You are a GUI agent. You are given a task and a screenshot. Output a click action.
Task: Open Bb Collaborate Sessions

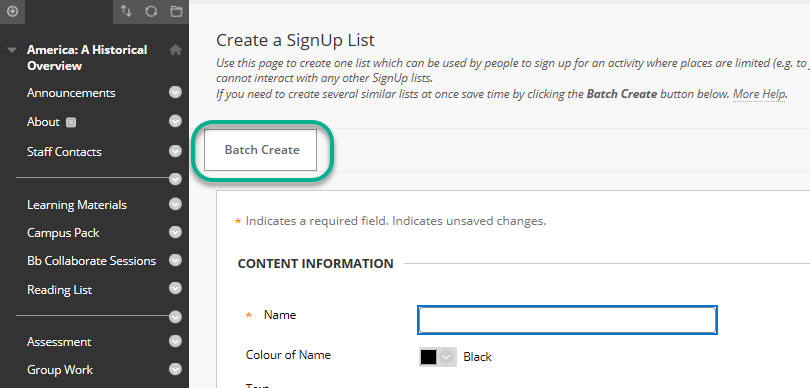click(x=91, y=261)
